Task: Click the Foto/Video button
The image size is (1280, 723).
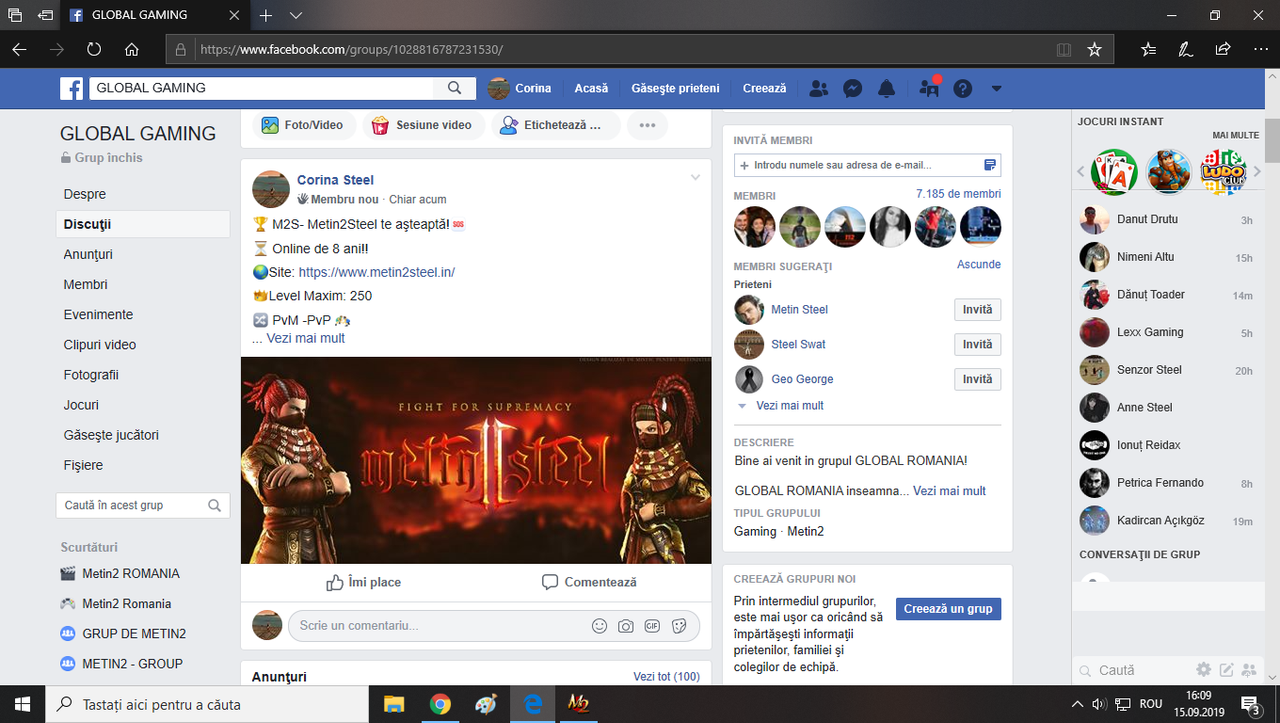Action: (x=302, y=125)
